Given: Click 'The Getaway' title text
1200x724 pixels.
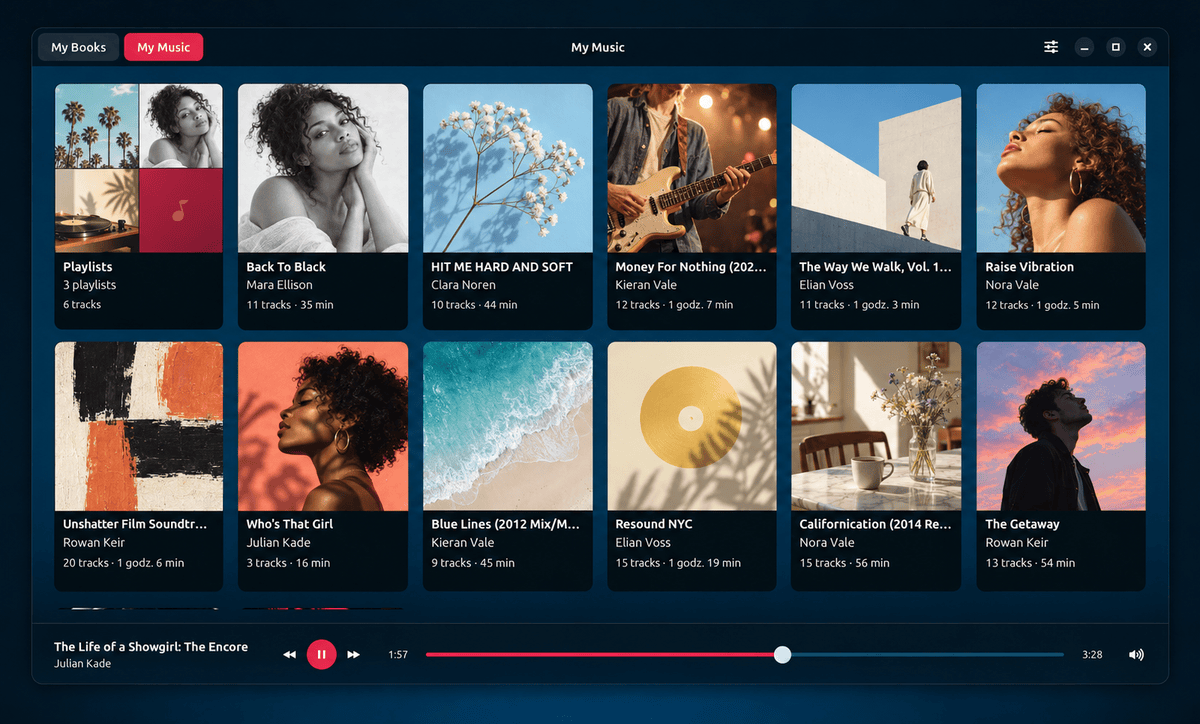Looking at the screenshot, I should [x=1022, y=524].
